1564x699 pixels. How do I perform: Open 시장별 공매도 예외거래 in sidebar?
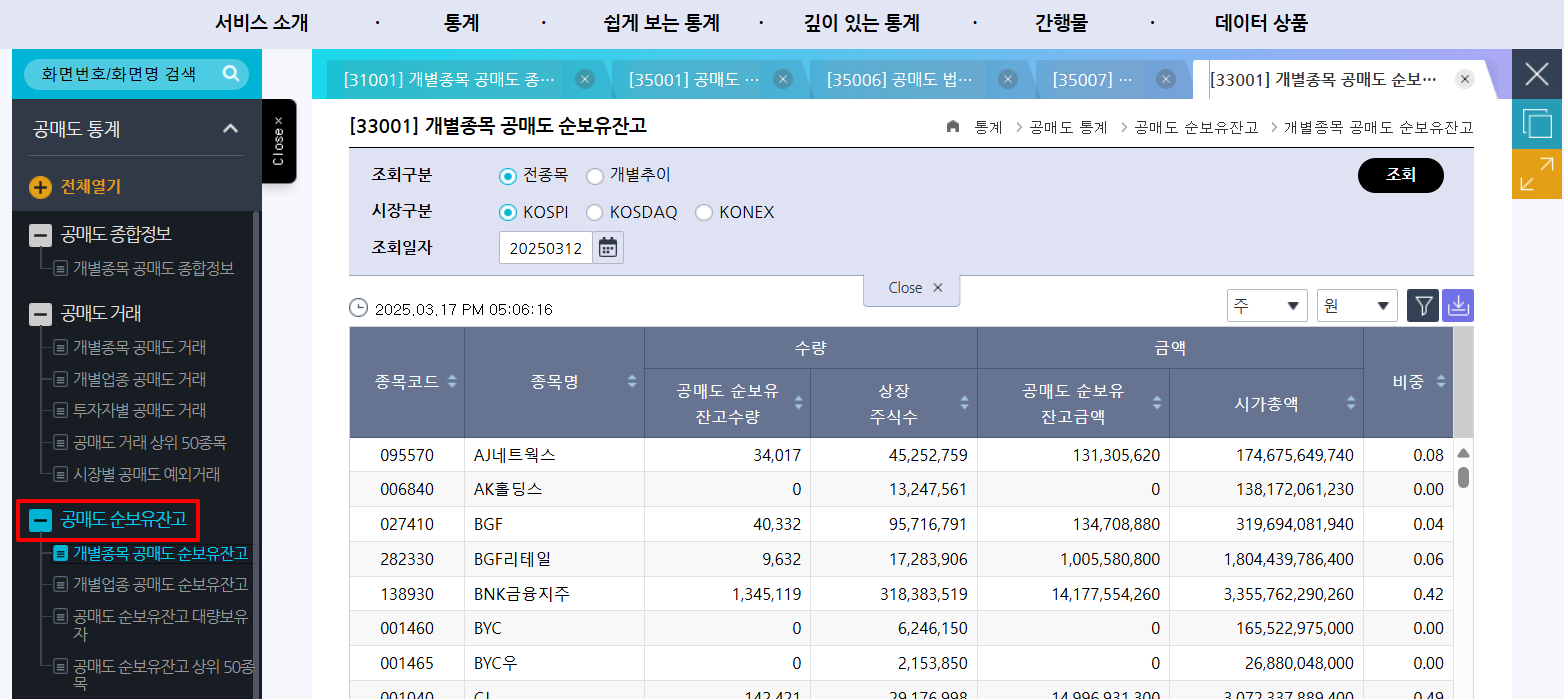tap(146, 474)
